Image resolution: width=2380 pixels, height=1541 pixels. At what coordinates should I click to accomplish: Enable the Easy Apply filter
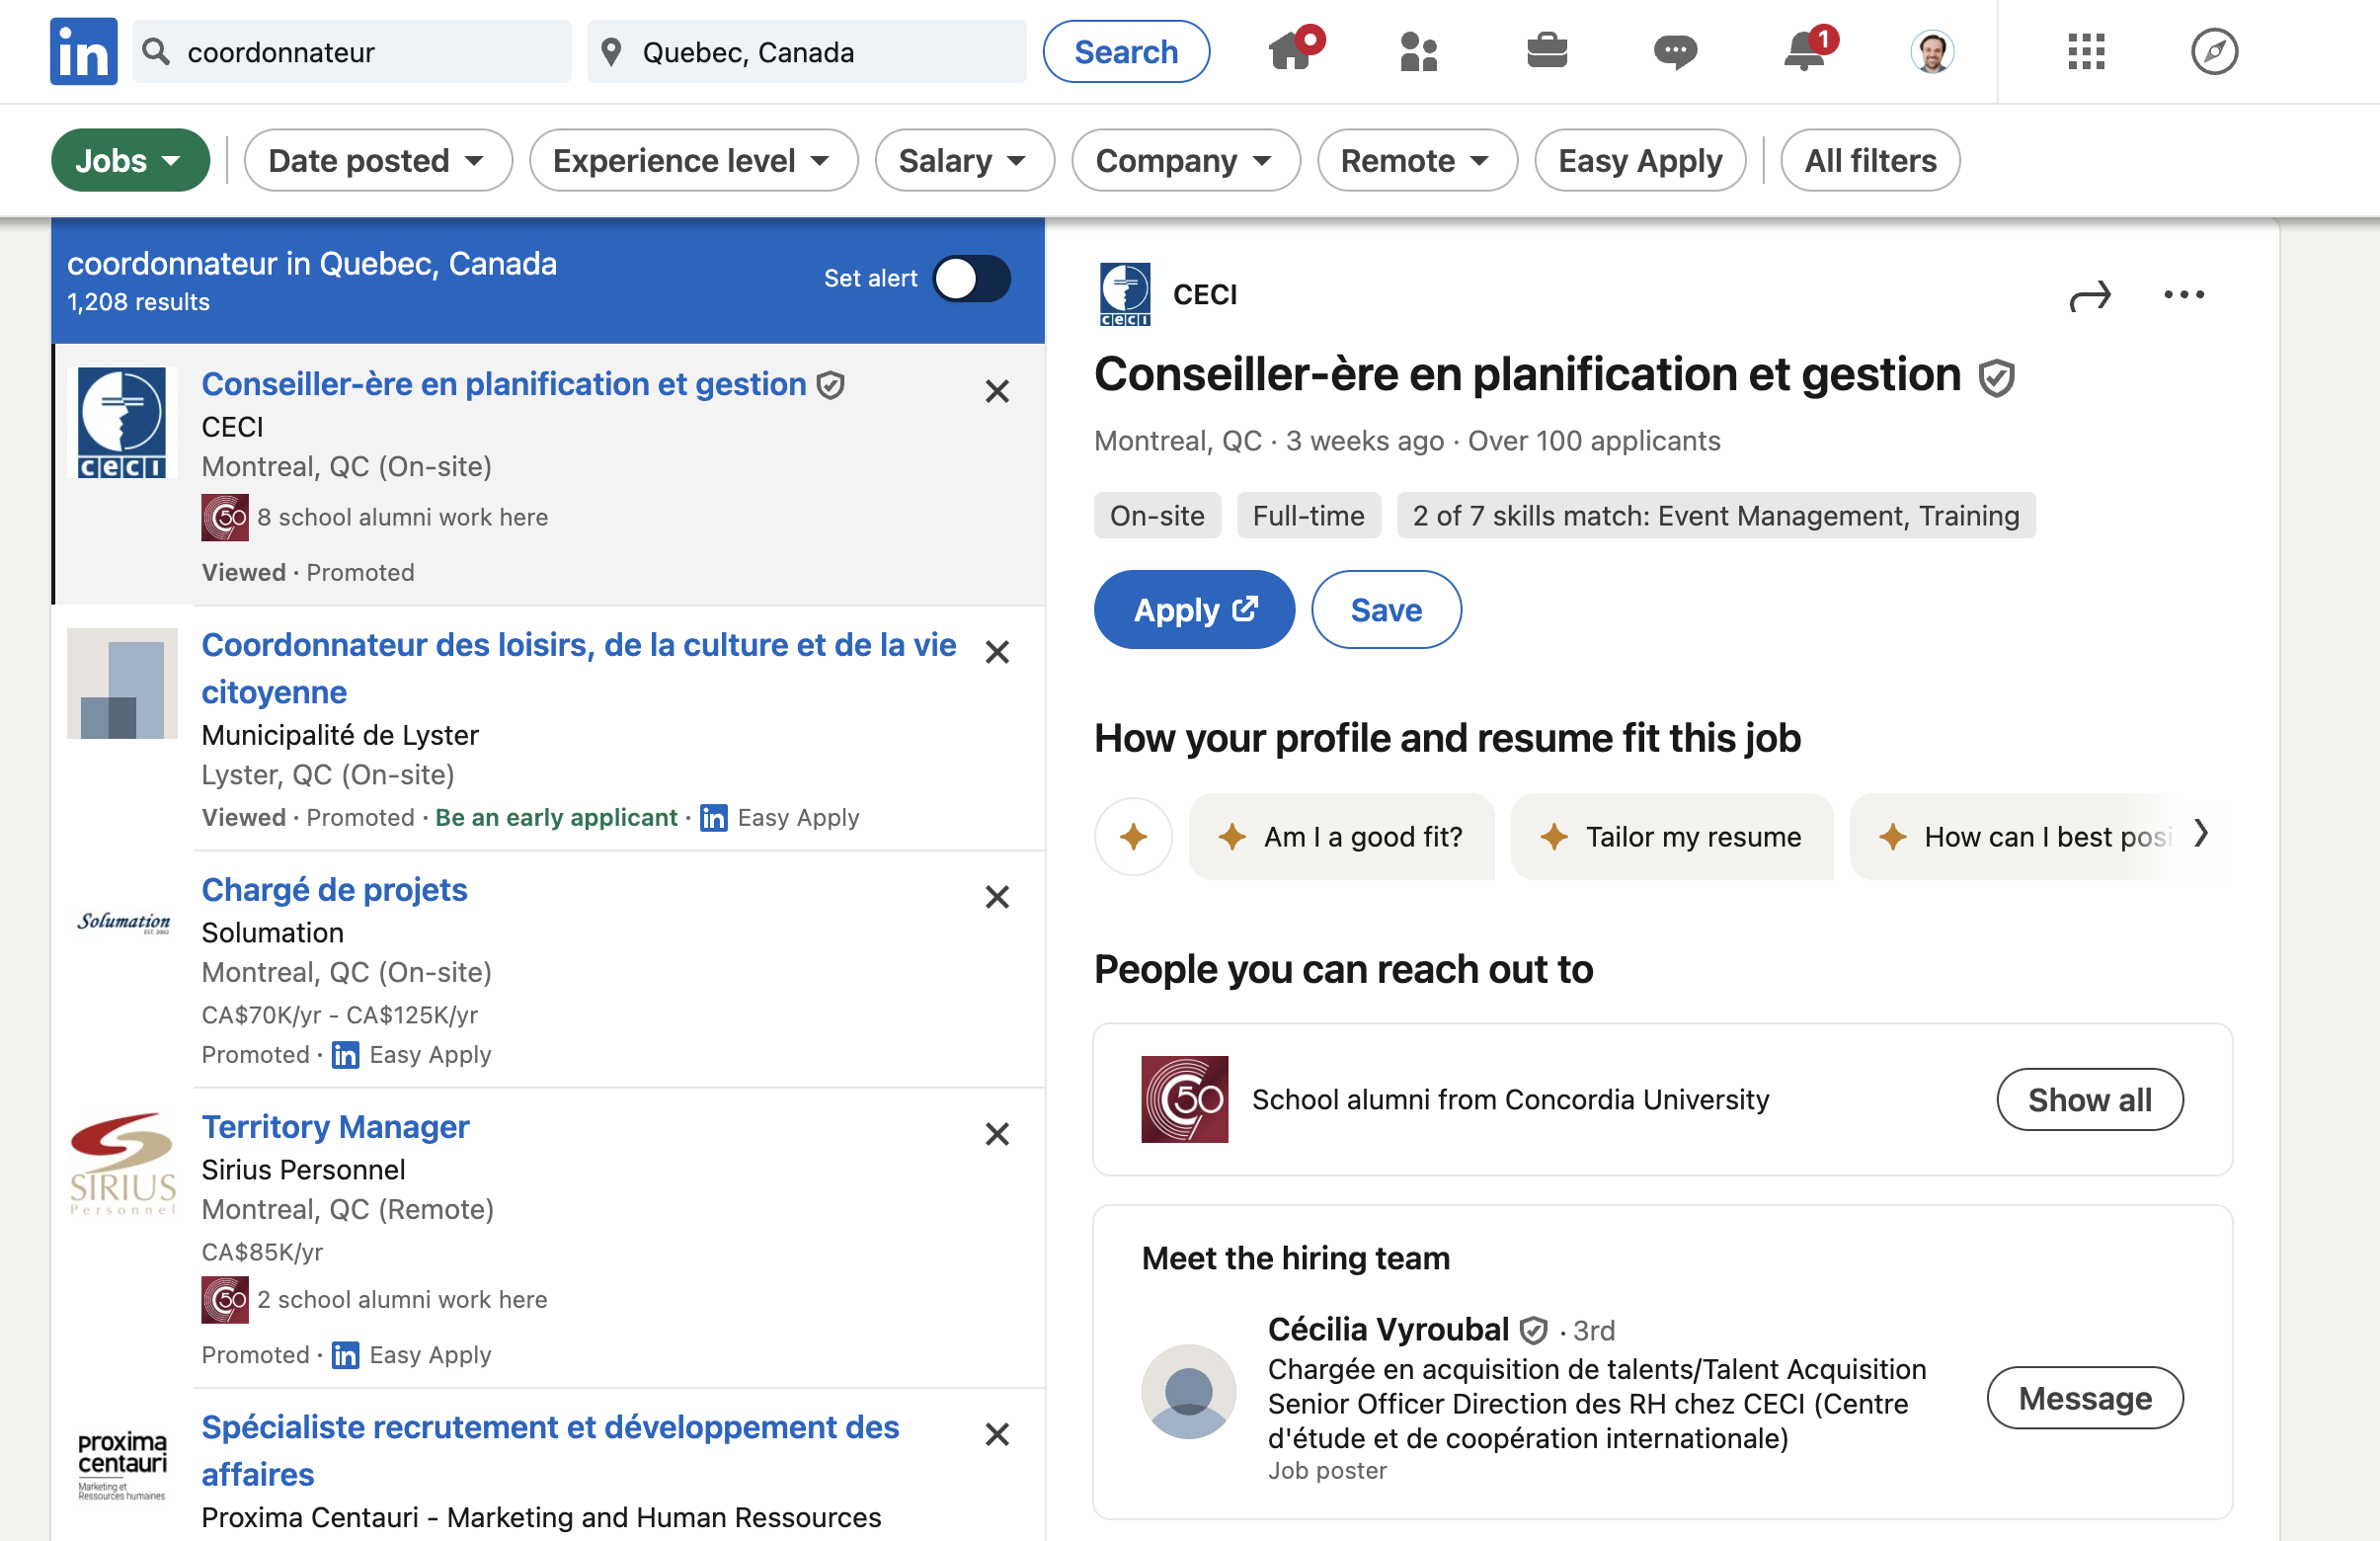tap(1640, 160)
